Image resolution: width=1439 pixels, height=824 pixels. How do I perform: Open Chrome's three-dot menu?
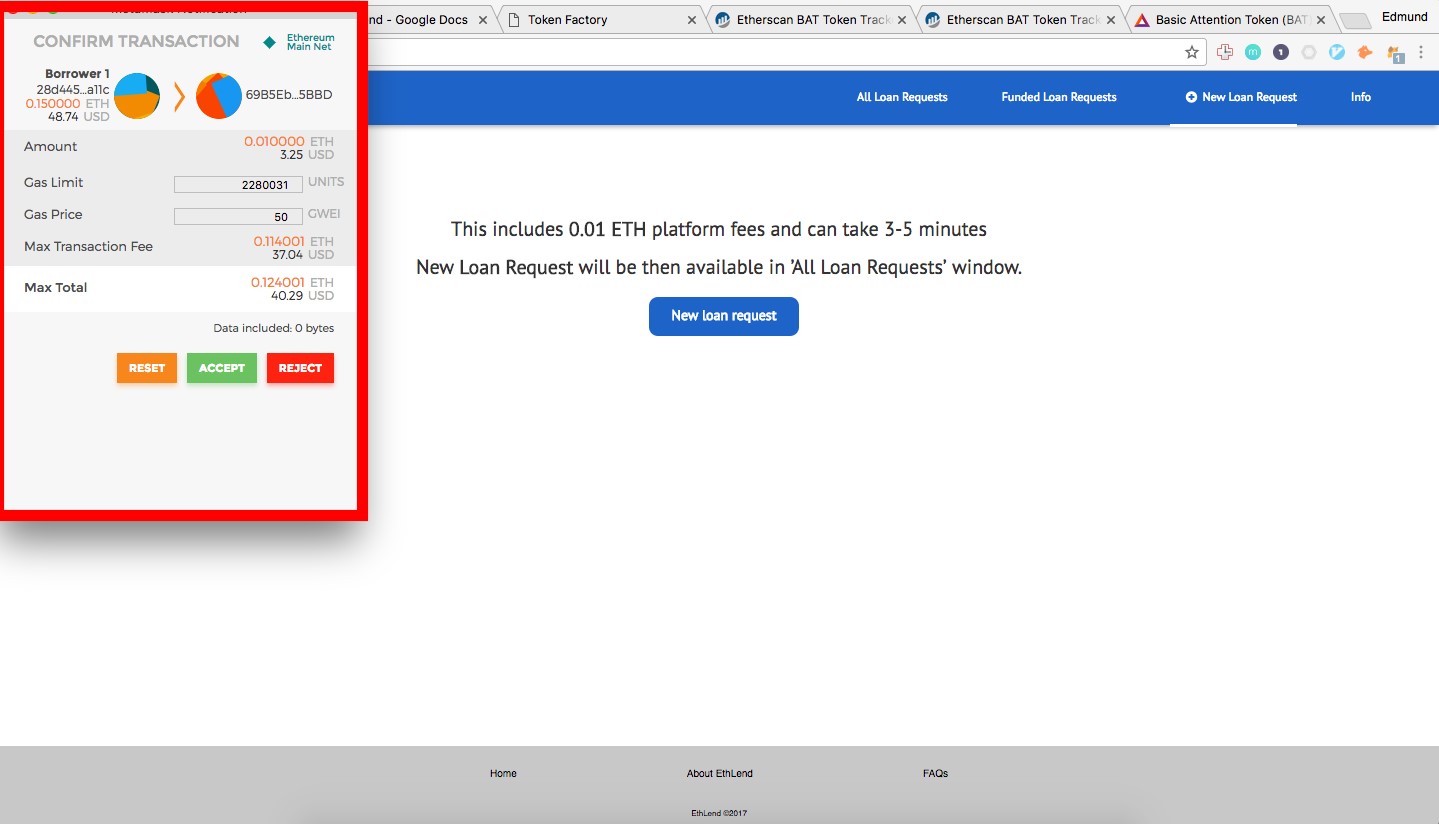(x=1422, y=52)
